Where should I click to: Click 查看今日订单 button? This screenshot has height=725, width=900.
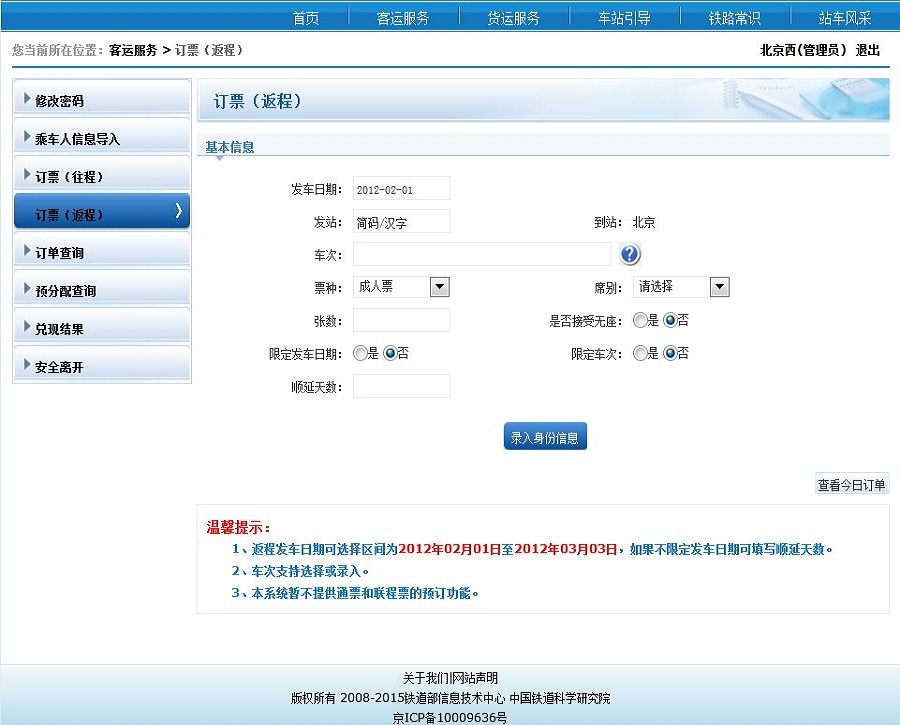tap(851, 485)
